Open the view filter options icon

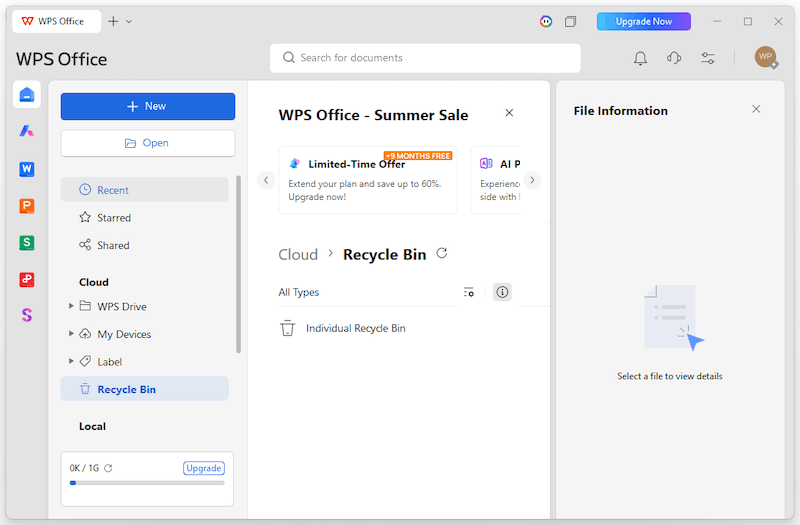(468, 292)
